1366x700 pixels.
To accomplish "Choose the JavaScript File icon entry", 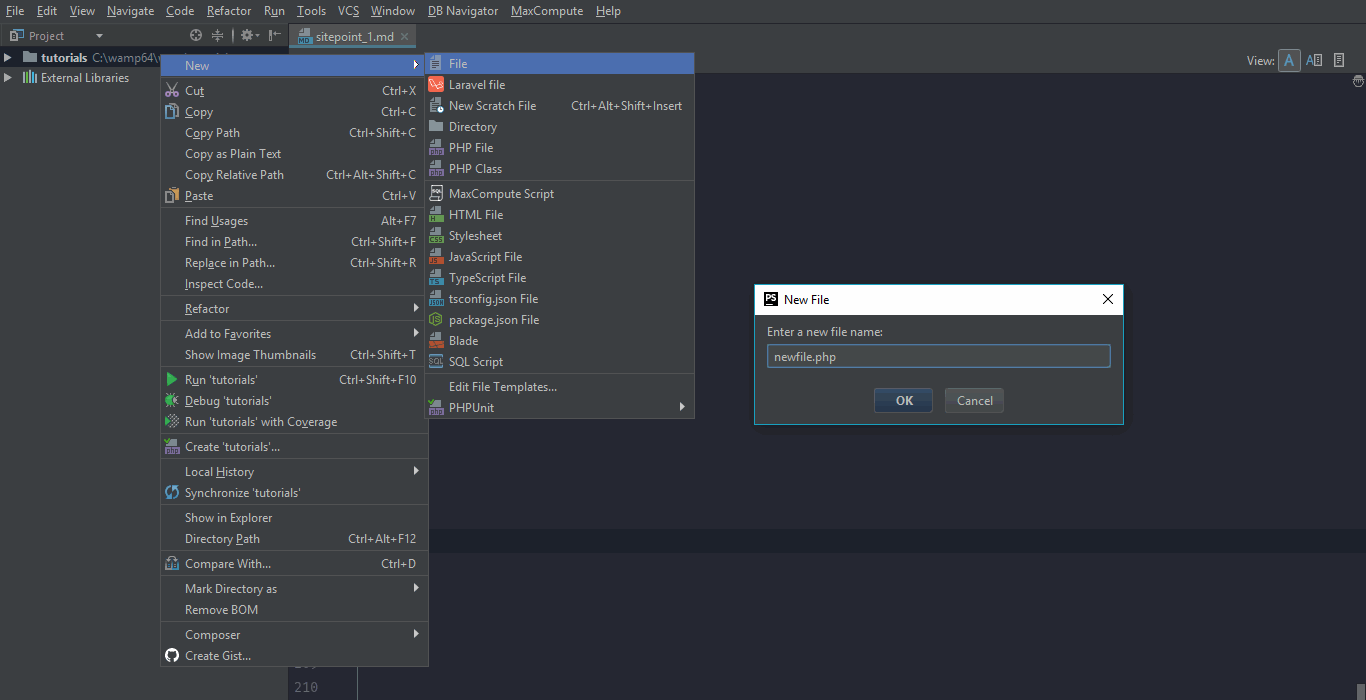I will click(x=436, y=257).
